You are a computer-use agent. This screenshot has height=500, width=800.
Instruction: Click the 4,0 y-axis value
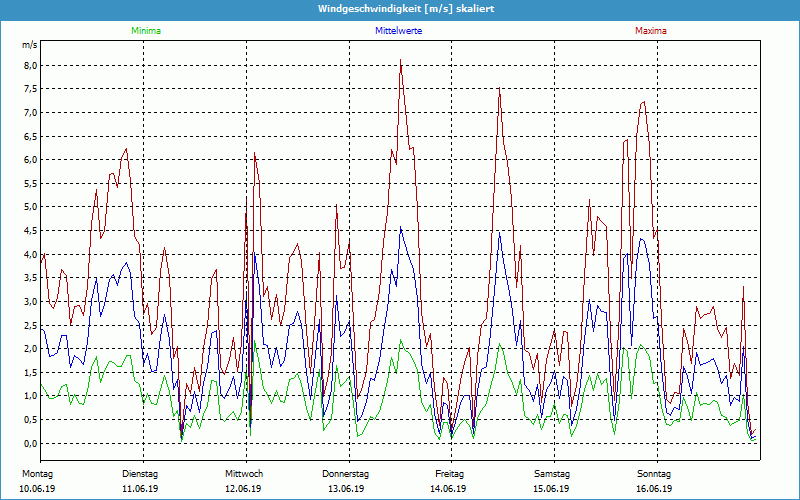[29, 255]
